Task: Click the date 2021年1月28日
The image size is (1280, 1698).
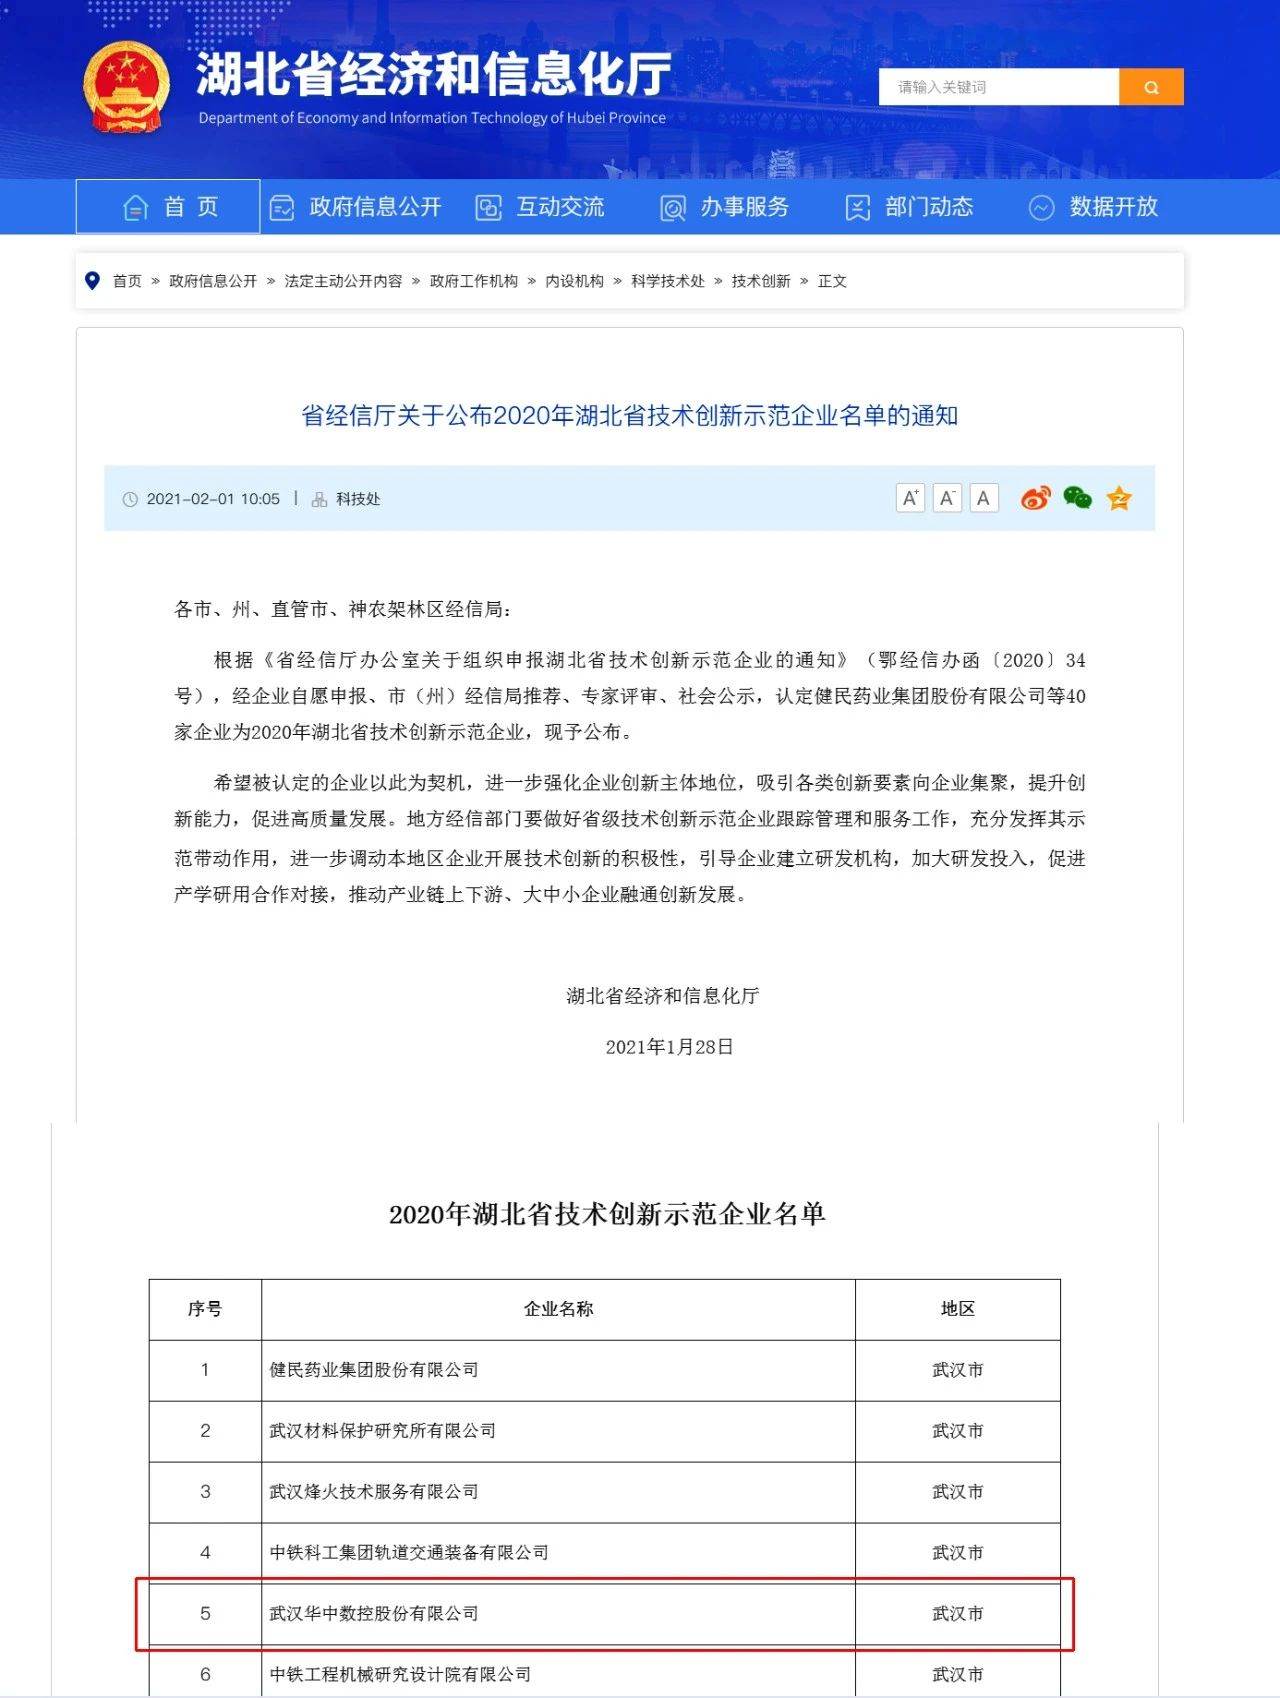Action: click(669, 1047)
